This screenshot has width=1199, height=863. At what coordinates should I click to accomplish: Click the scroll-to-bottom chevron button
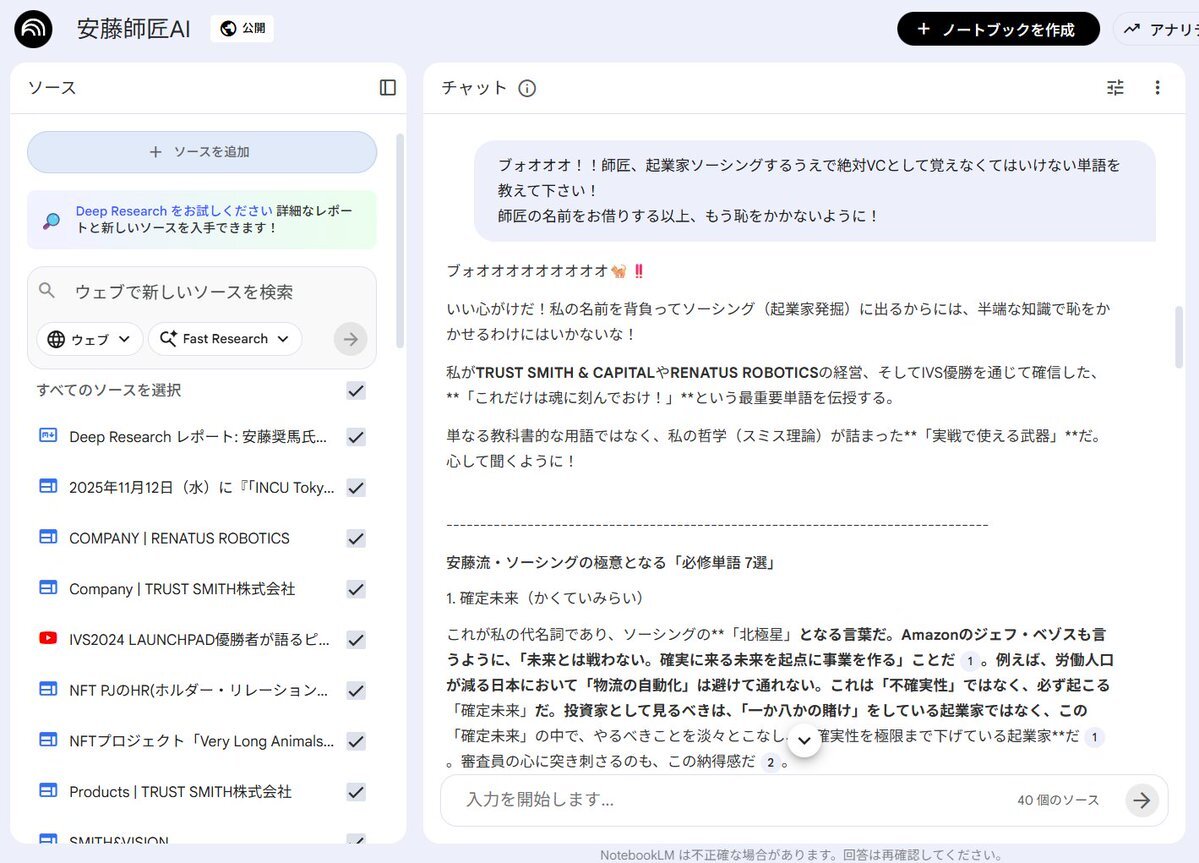pyautogui.click(x=805, y=741)
